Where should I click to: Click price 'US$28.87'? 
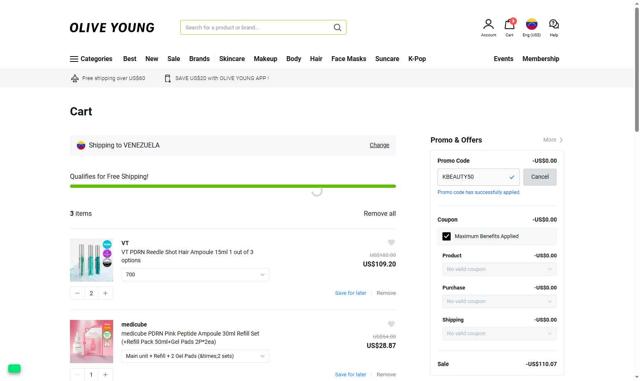[381, 345]
